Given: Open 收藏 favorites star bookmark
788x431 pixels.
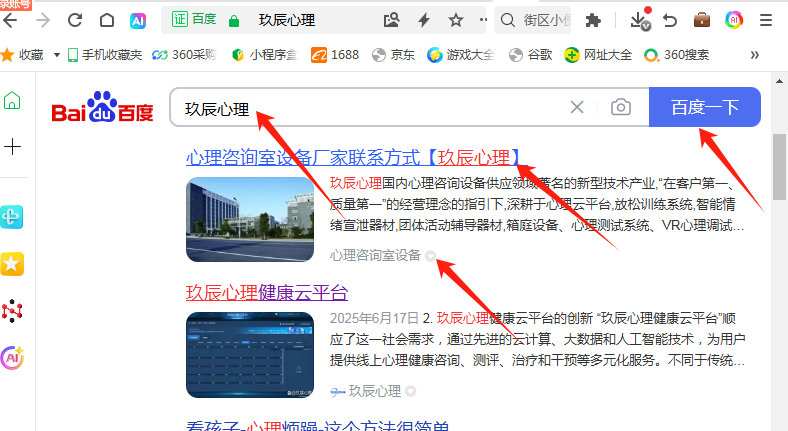Looking at the screenshot, I should [22, 55].
